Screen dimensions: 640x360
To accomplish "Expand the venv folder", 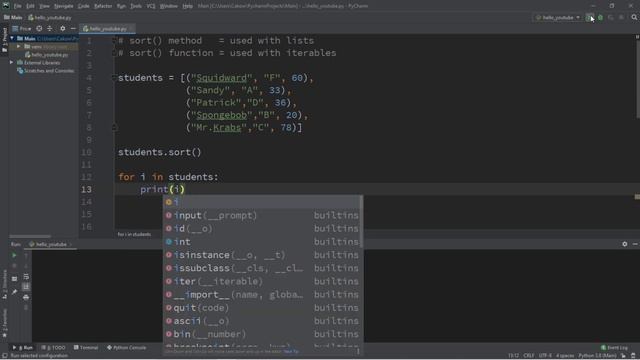I will (x=18, y=47).
